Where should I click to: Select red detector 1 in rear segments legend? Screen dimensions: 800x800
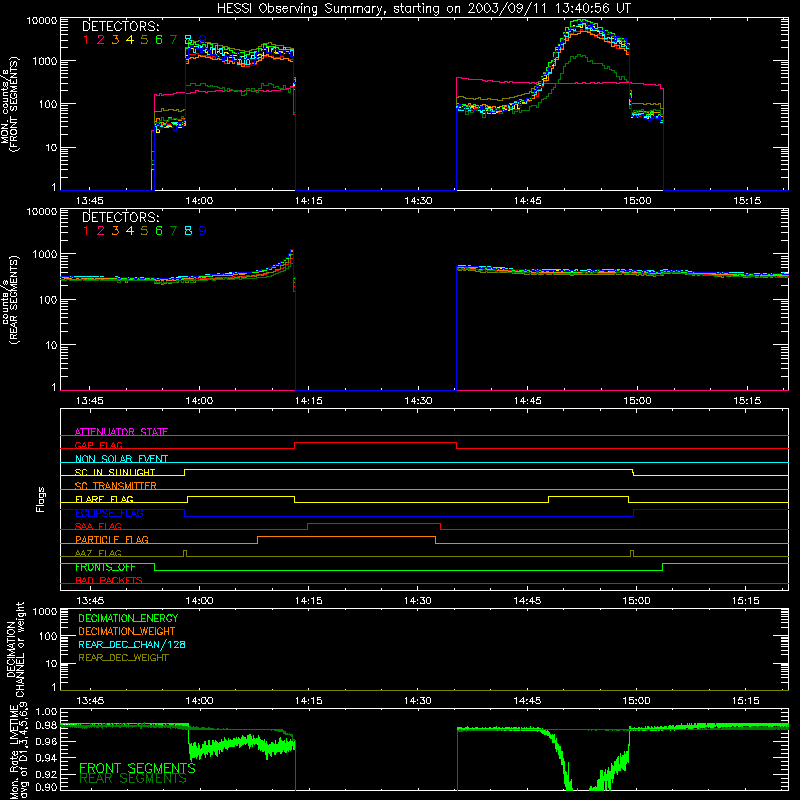(86, 231)
